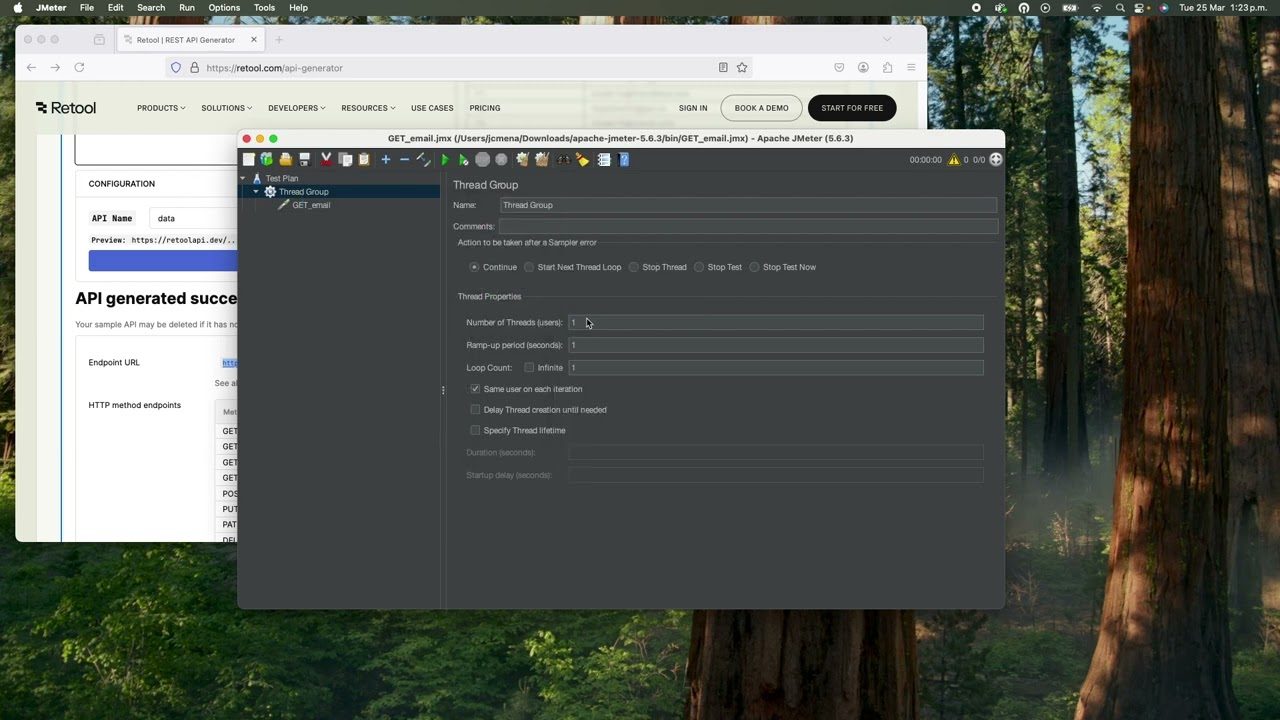Click the remote engine icon at JMeter toolbar end
This screenshot has width=1280, height=720.
(996, 160)
